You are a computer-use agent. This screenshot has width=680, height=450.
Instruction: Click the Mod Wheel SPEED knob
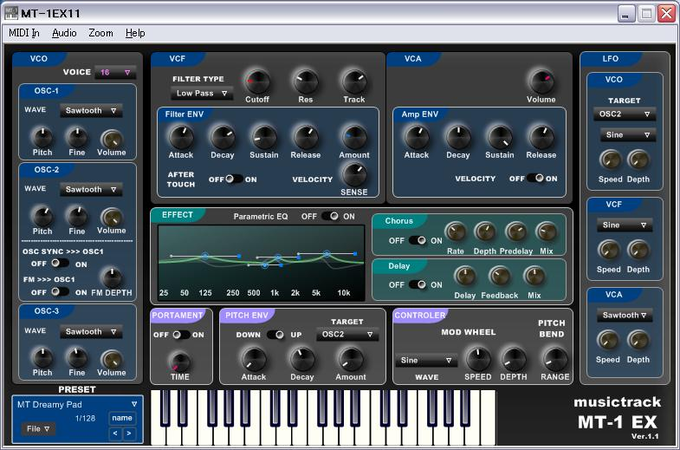click(x=478, y=359)
